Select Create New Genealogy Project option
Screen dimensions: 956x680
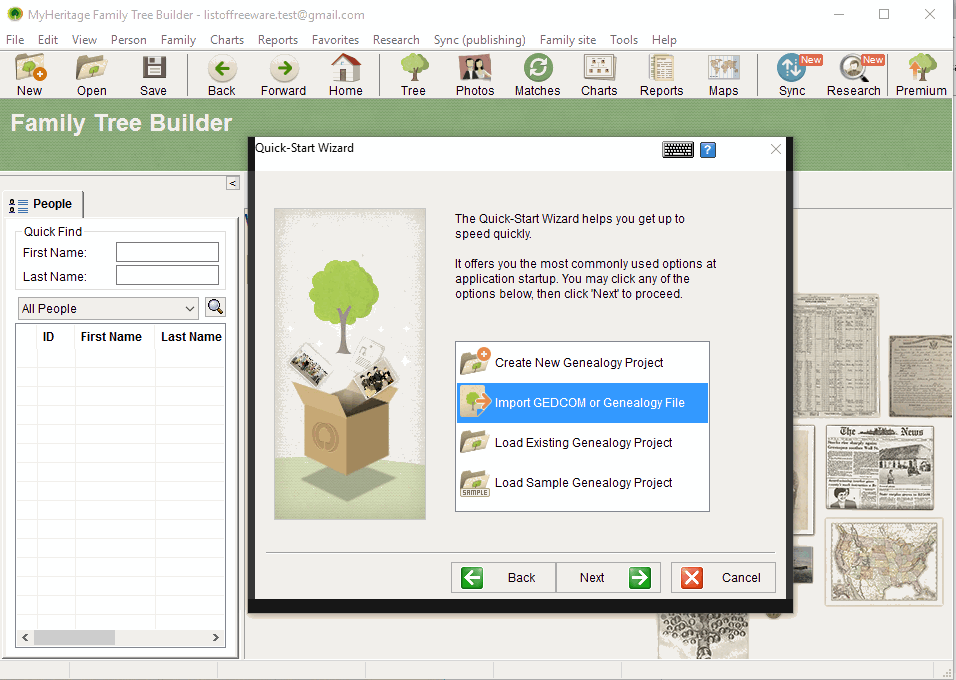point(582,363)
